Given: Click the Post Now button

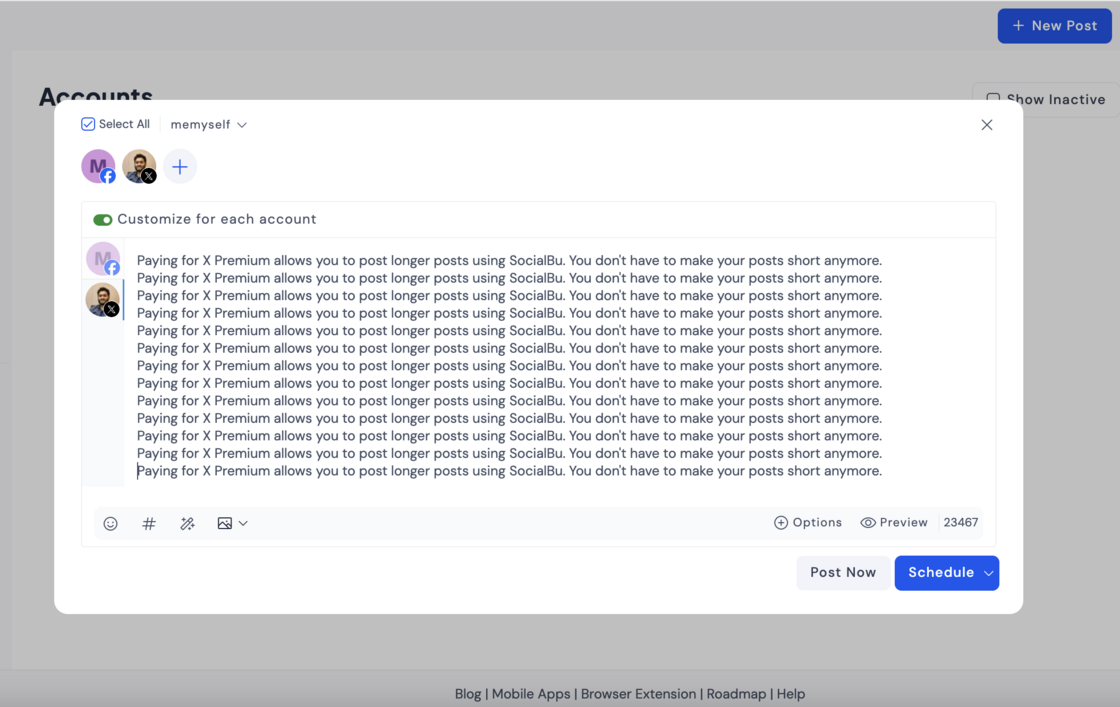Looking at the screenshot, I should 842,573.
